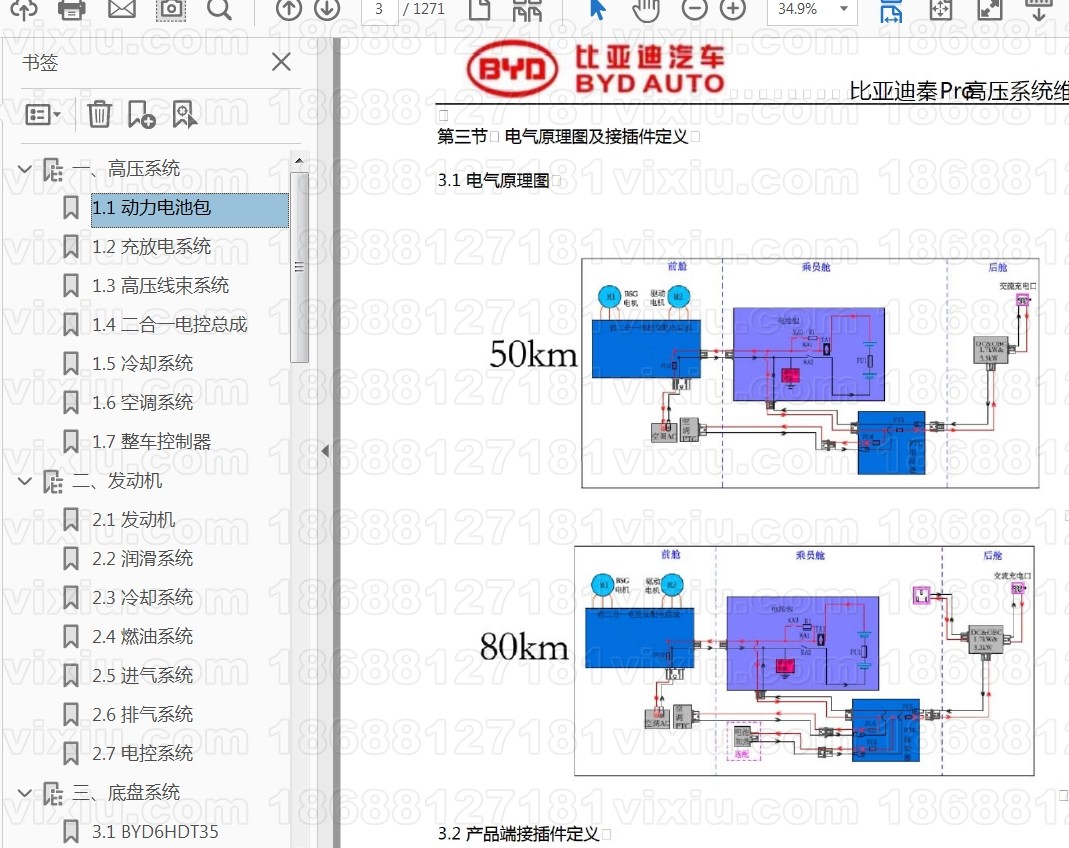Collapse the 二、发动机 bookmark group
1069x848 pixels.
tap(25, 481)
